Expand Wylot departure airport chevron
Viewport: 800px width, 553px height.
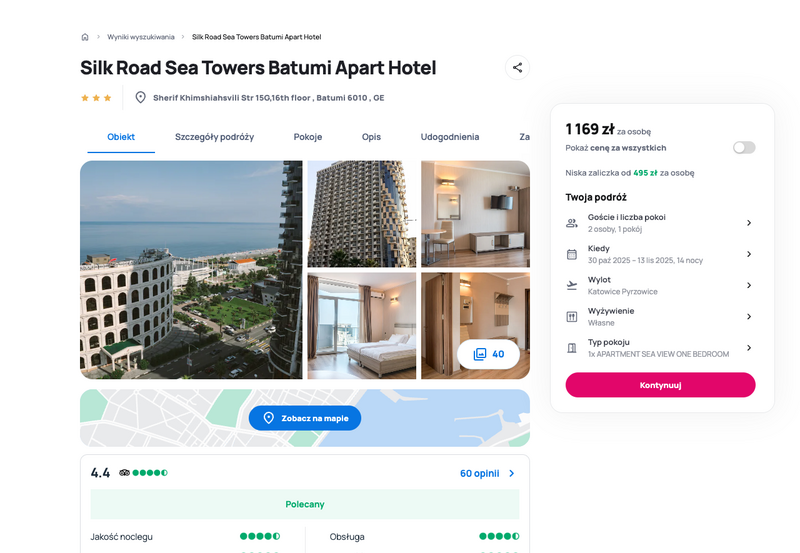pyautogui.click(x=749, y=285)
